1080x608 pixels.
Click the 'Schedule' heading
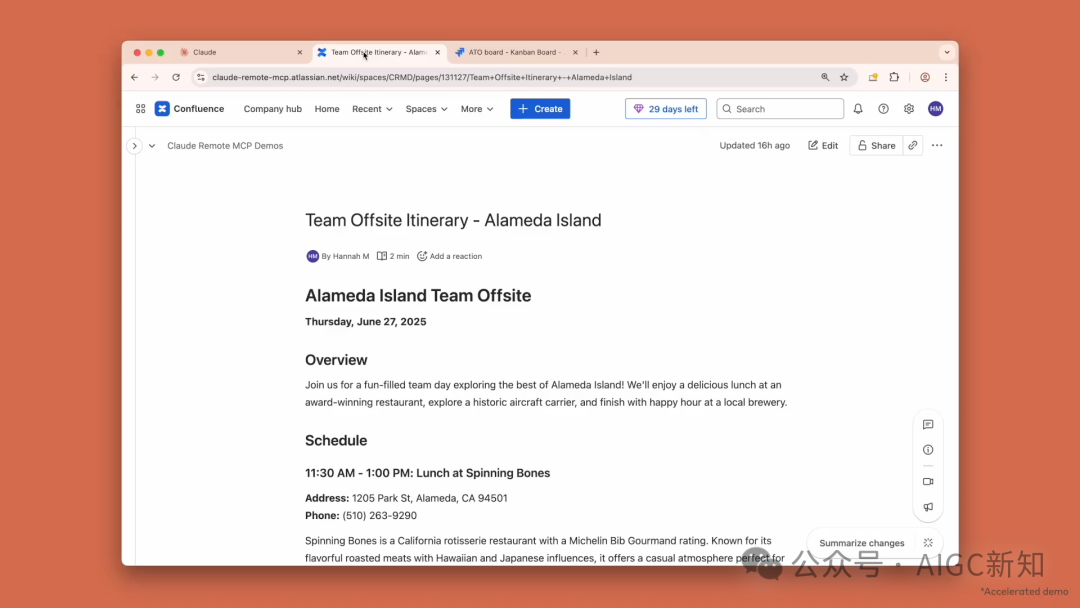pos(336,441)
